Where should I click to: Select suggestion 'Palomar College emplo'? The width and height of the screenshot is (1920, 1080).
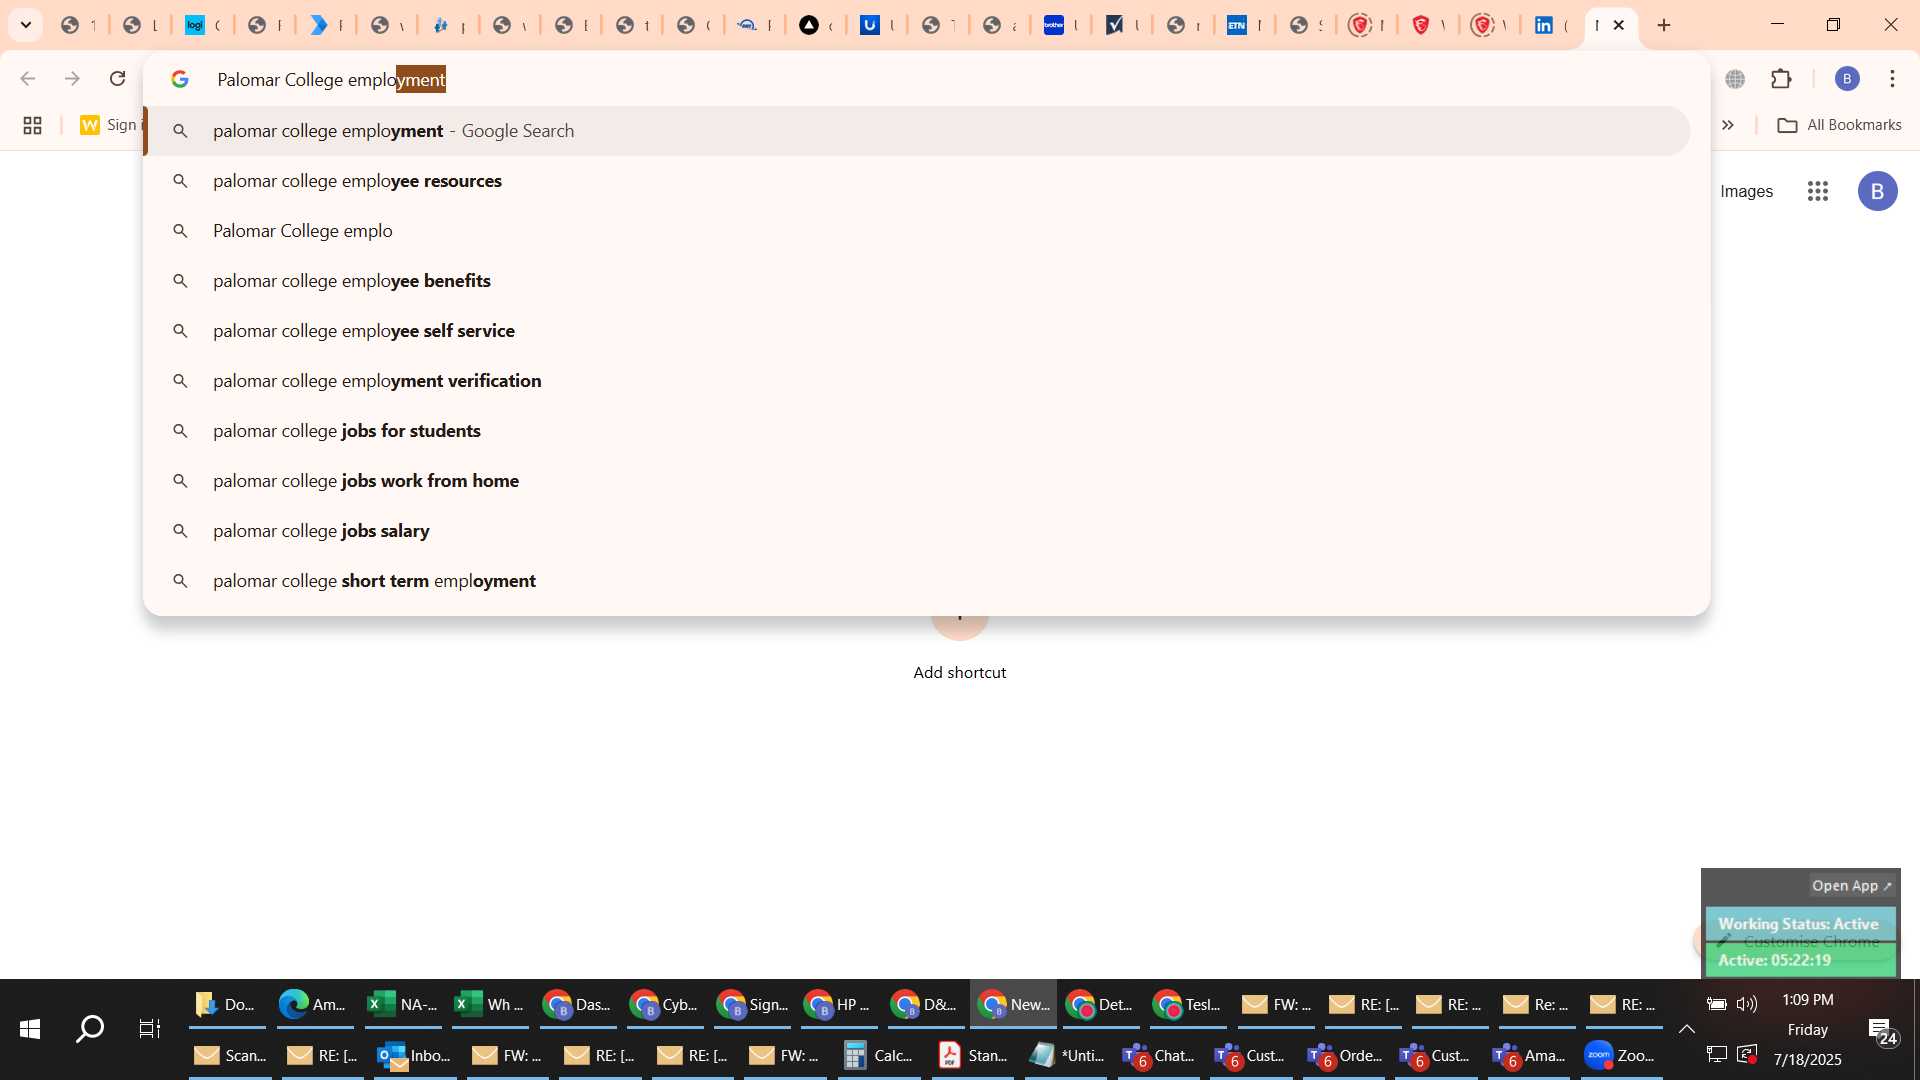click(x=919, y=231)
